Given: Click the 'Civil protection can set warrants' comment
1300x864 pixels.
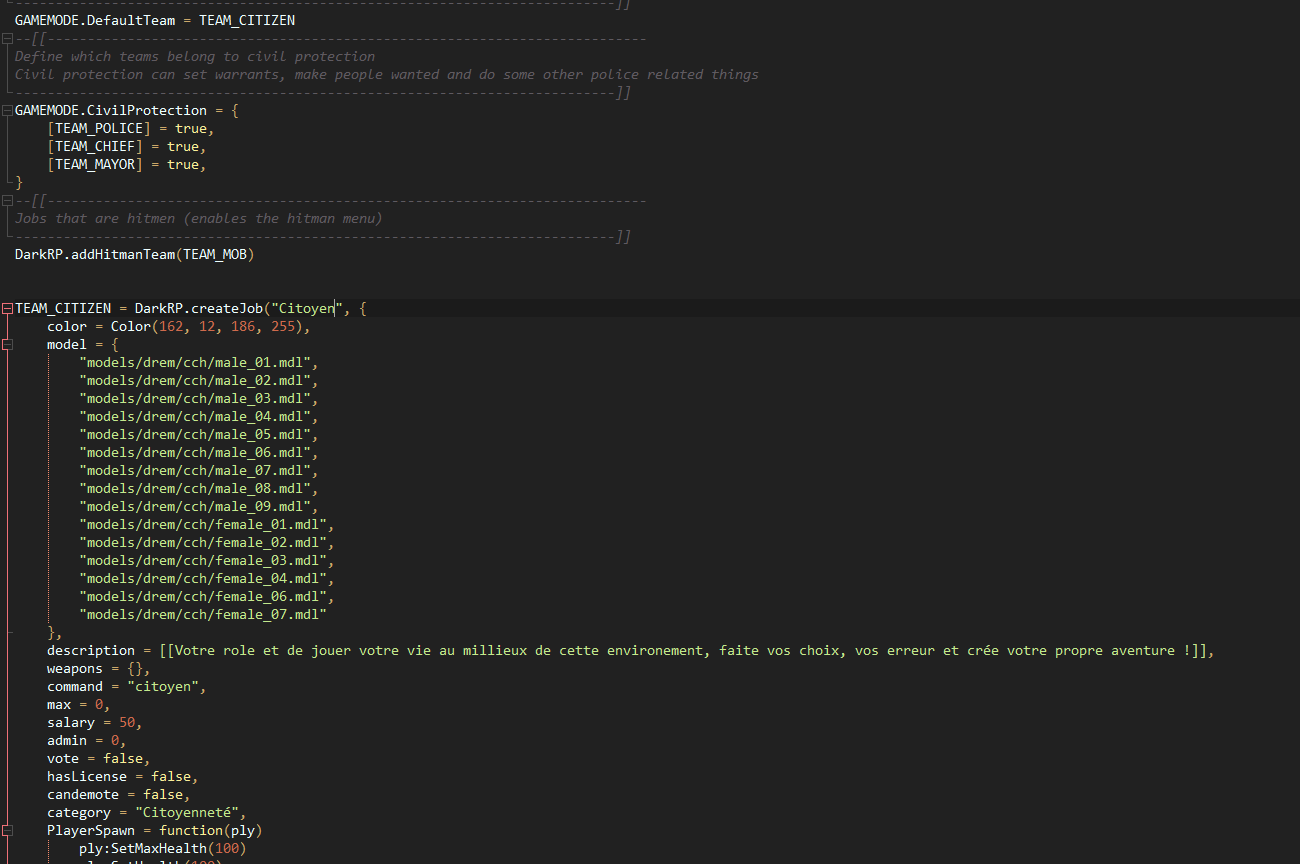Looking at the screenshot, I should pos(387,74).
